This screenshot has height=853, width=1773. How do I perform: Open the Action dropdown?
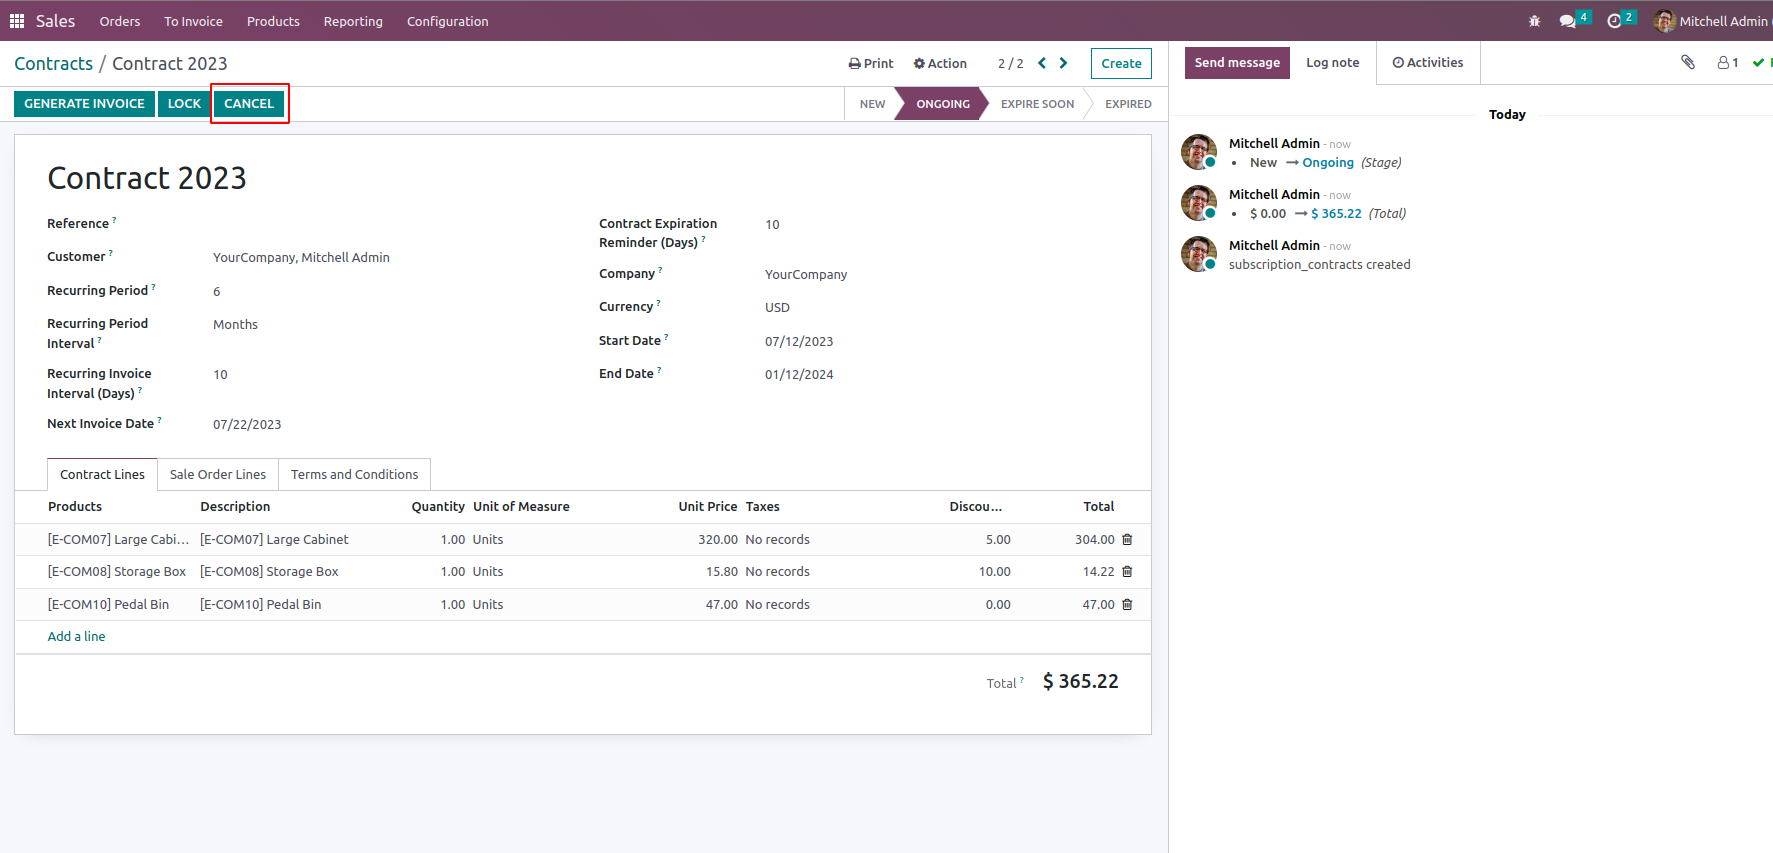point(940,63)
